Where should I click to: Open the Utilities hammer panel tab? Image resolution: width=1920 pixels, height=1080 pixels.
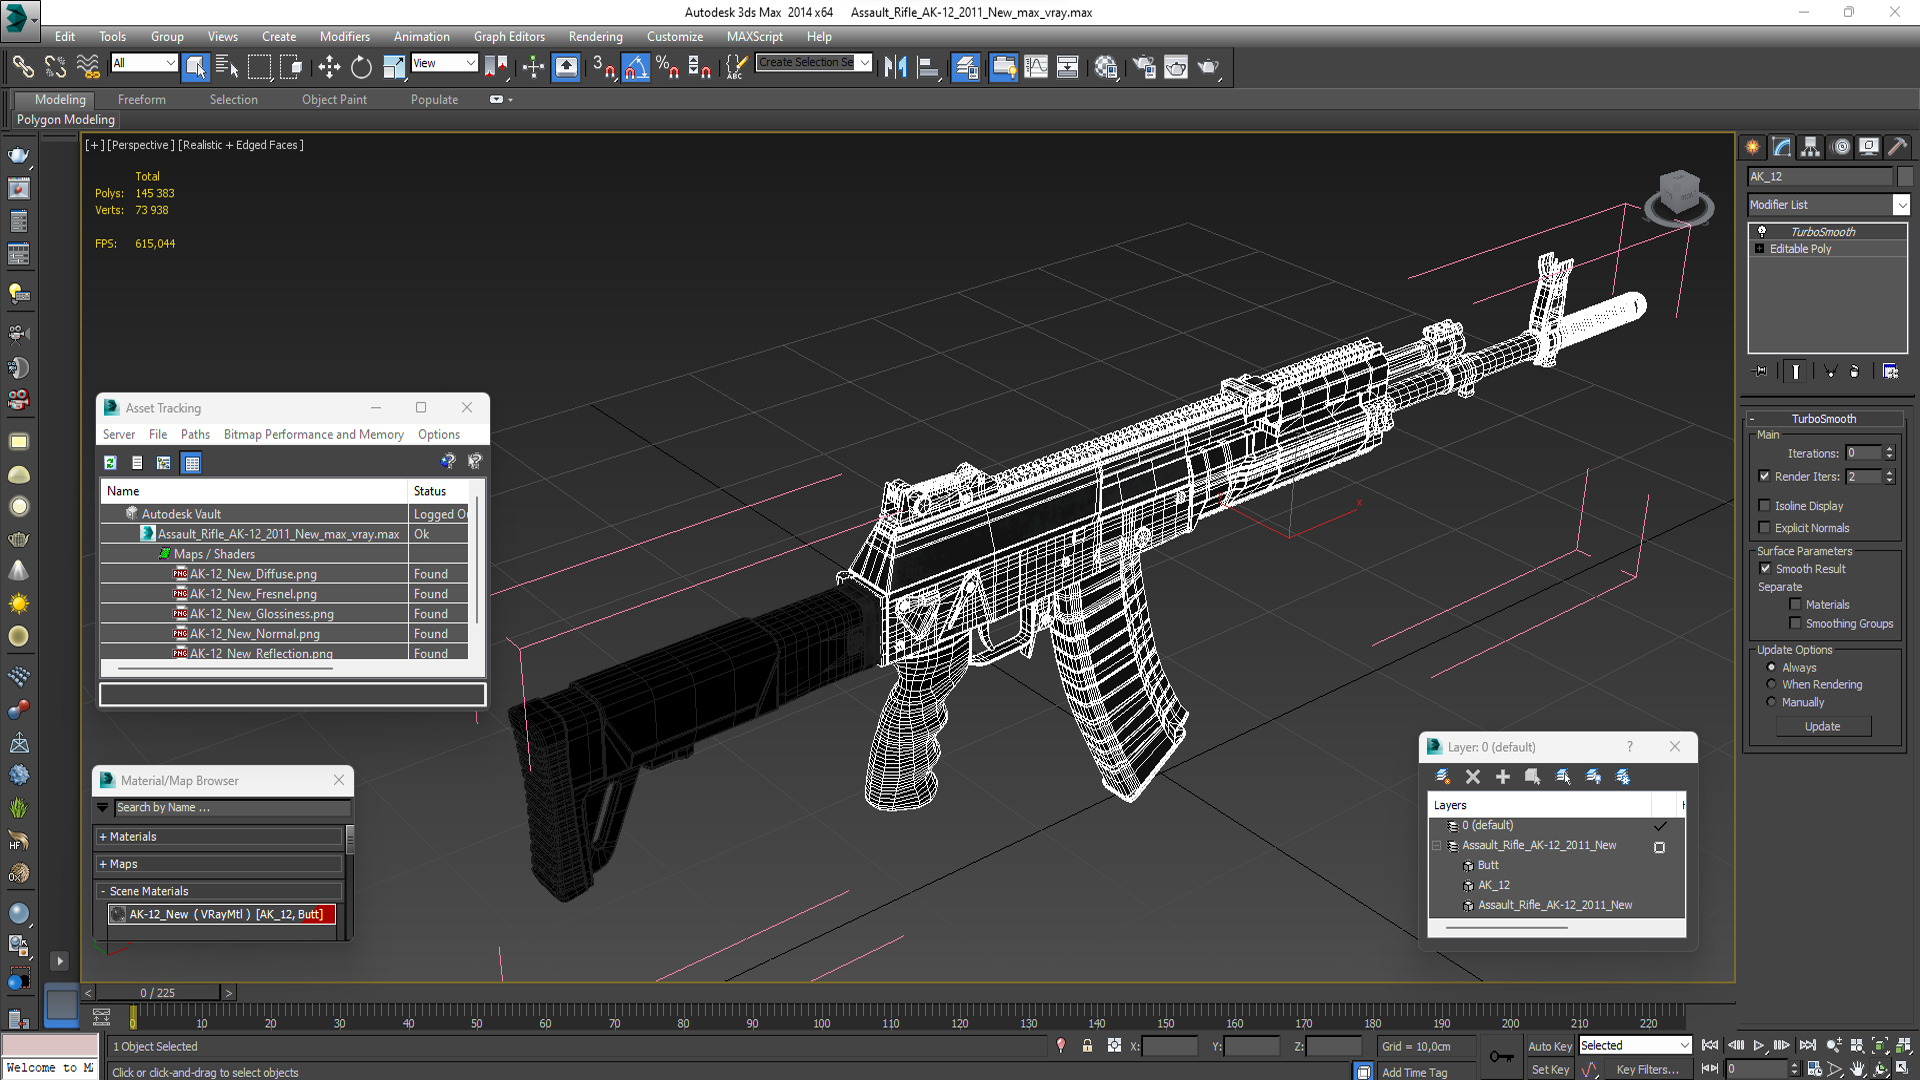1898,147
